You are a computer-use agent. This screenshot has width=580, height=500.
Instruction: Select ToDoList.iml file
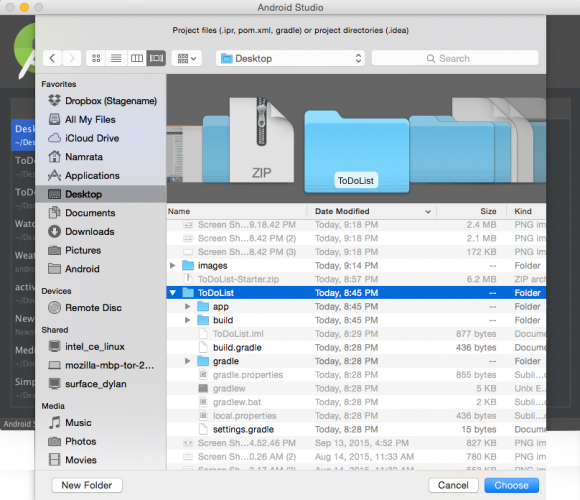[x=356, y=334]
